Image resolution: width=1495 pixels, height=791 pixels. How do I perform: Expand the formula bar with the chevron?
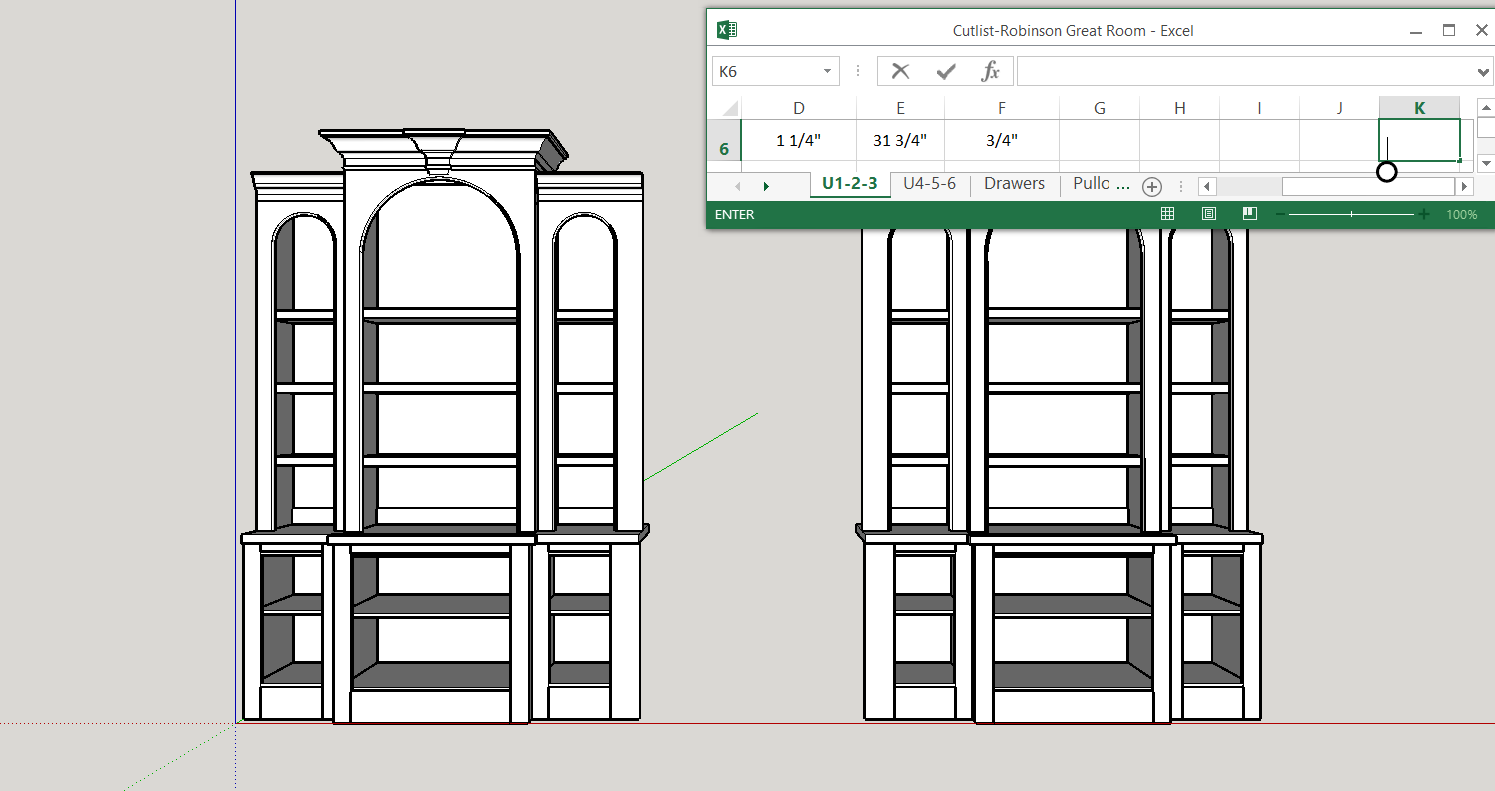pyautogui.click(x=1483, y=71)
